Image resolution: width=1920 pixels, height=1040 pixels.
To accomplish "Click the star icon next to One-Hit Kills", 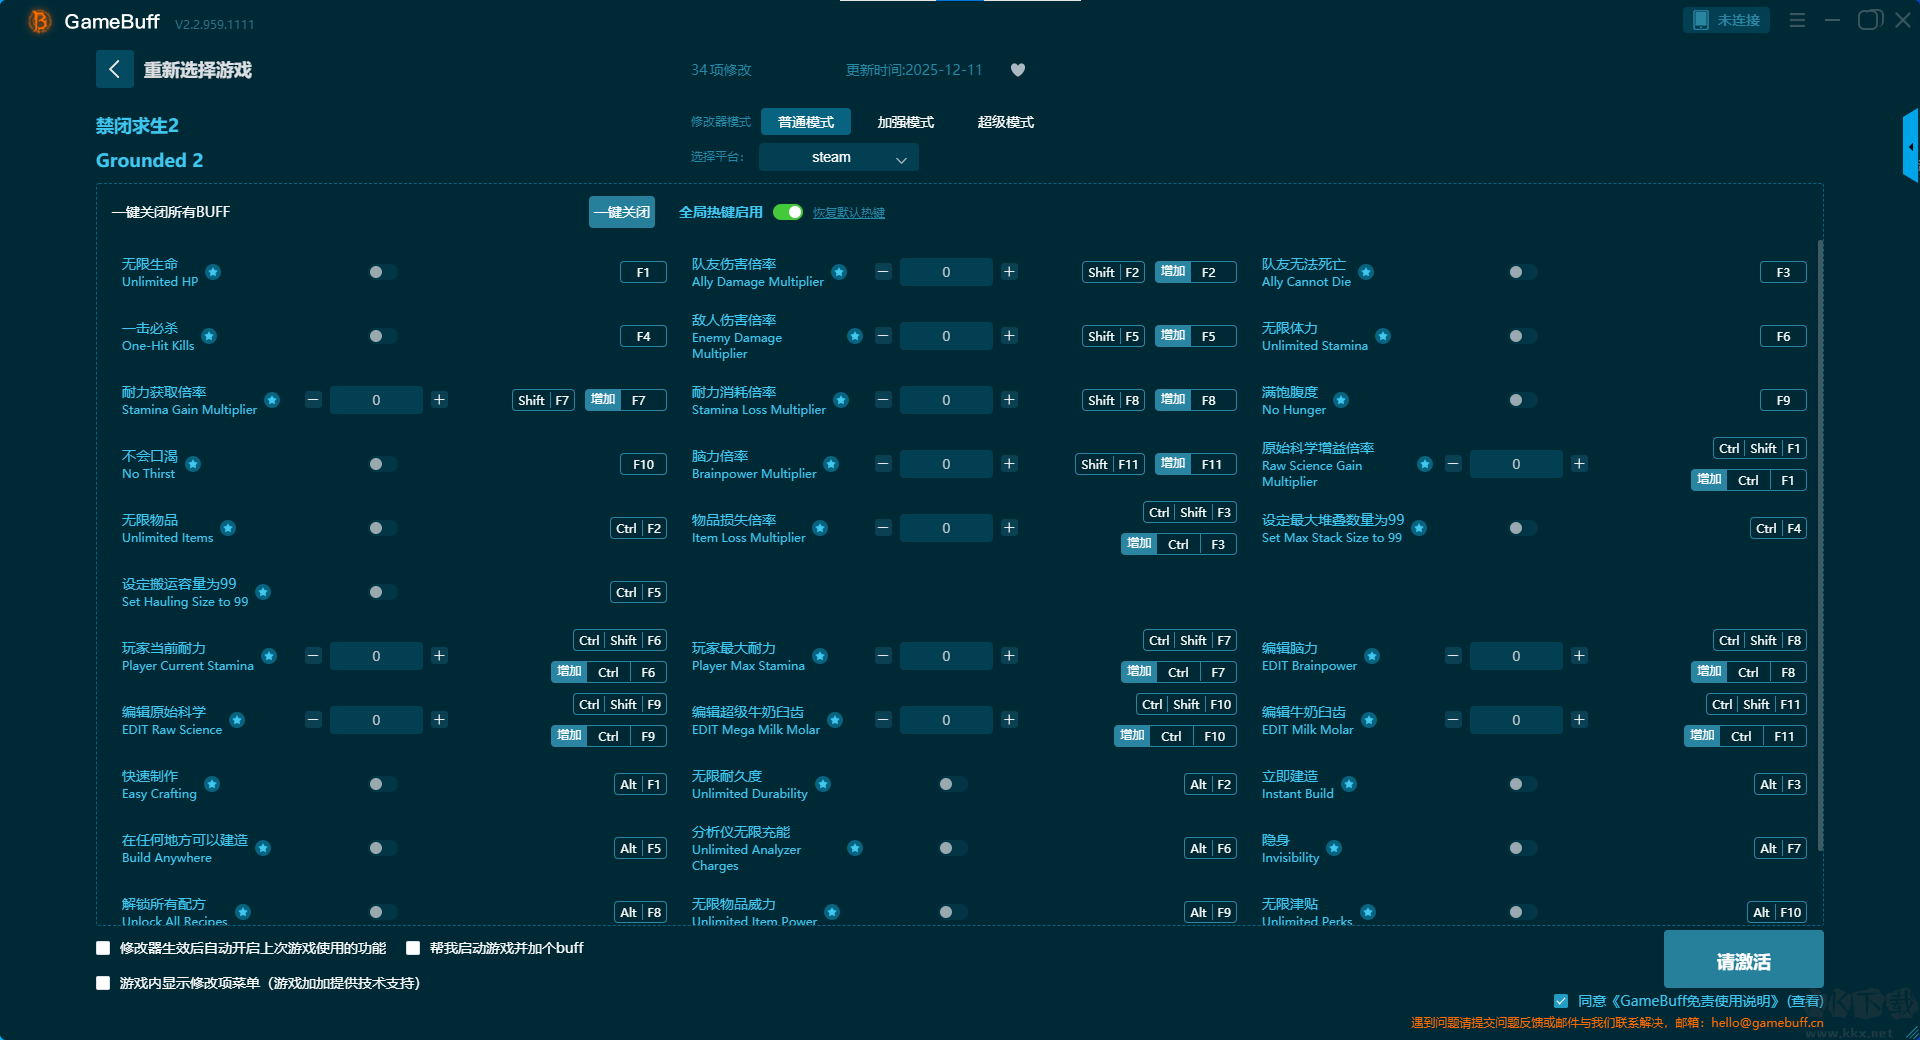I will (x=209, y=336).
